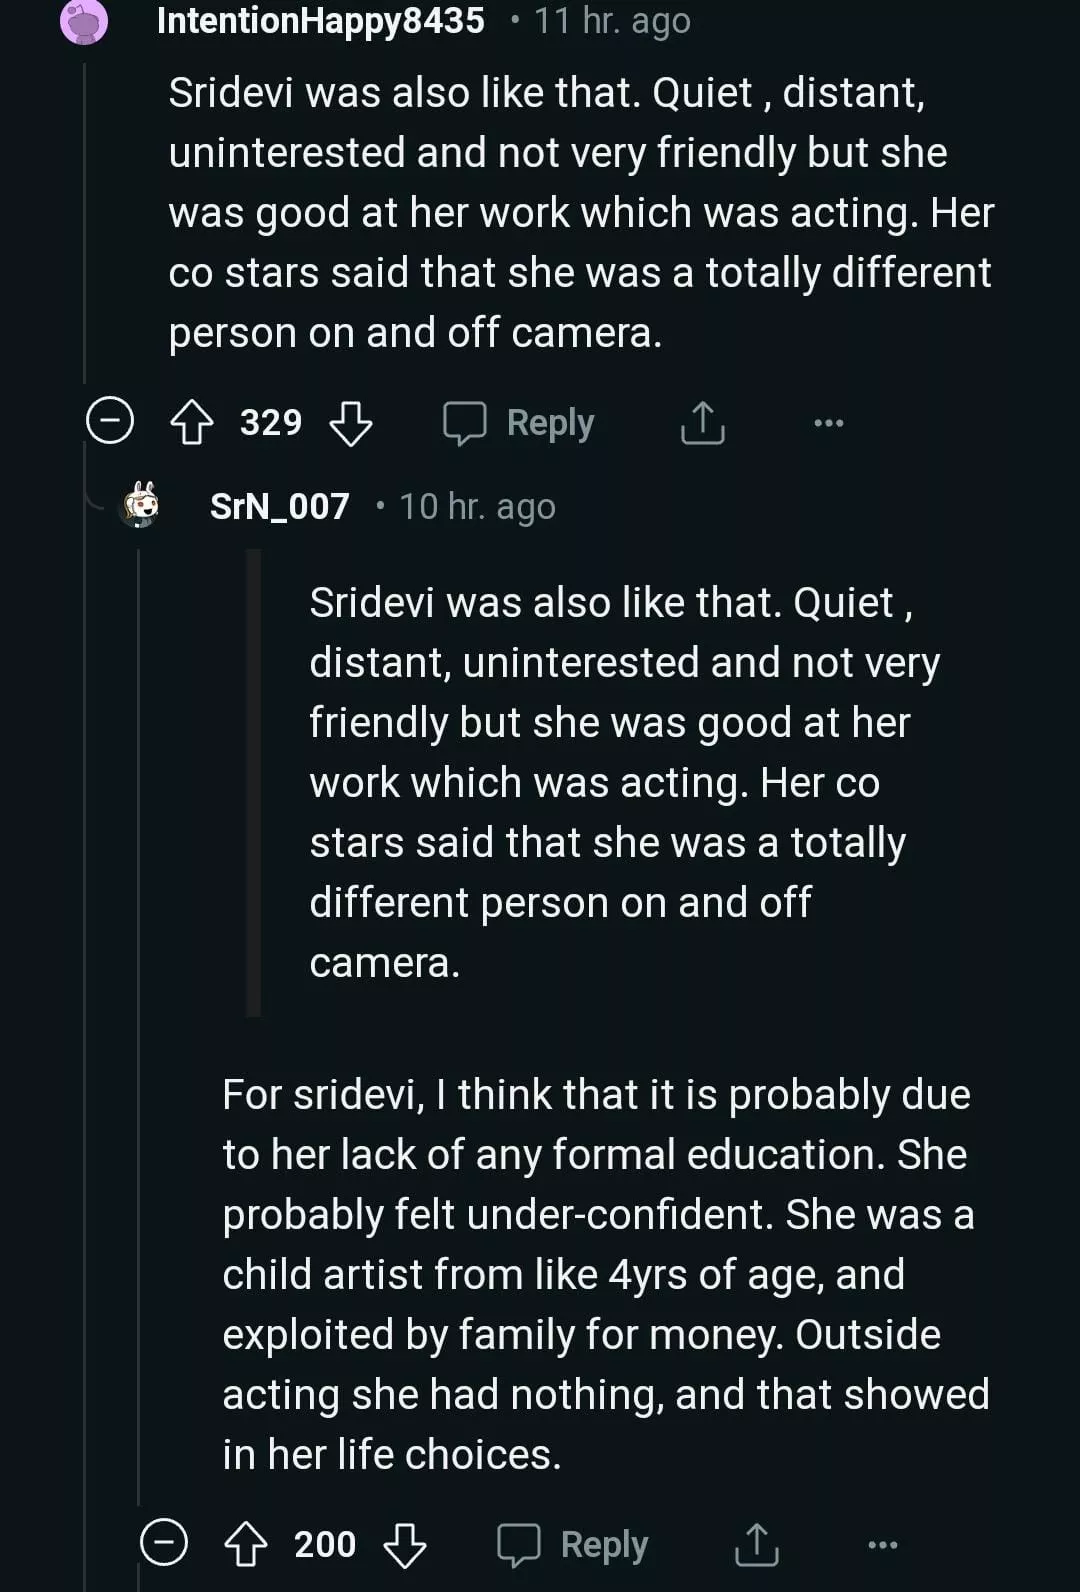Share SrN_007's reply
Viewport: 1080px width, 1592px height.
[x=756, y=1544]
